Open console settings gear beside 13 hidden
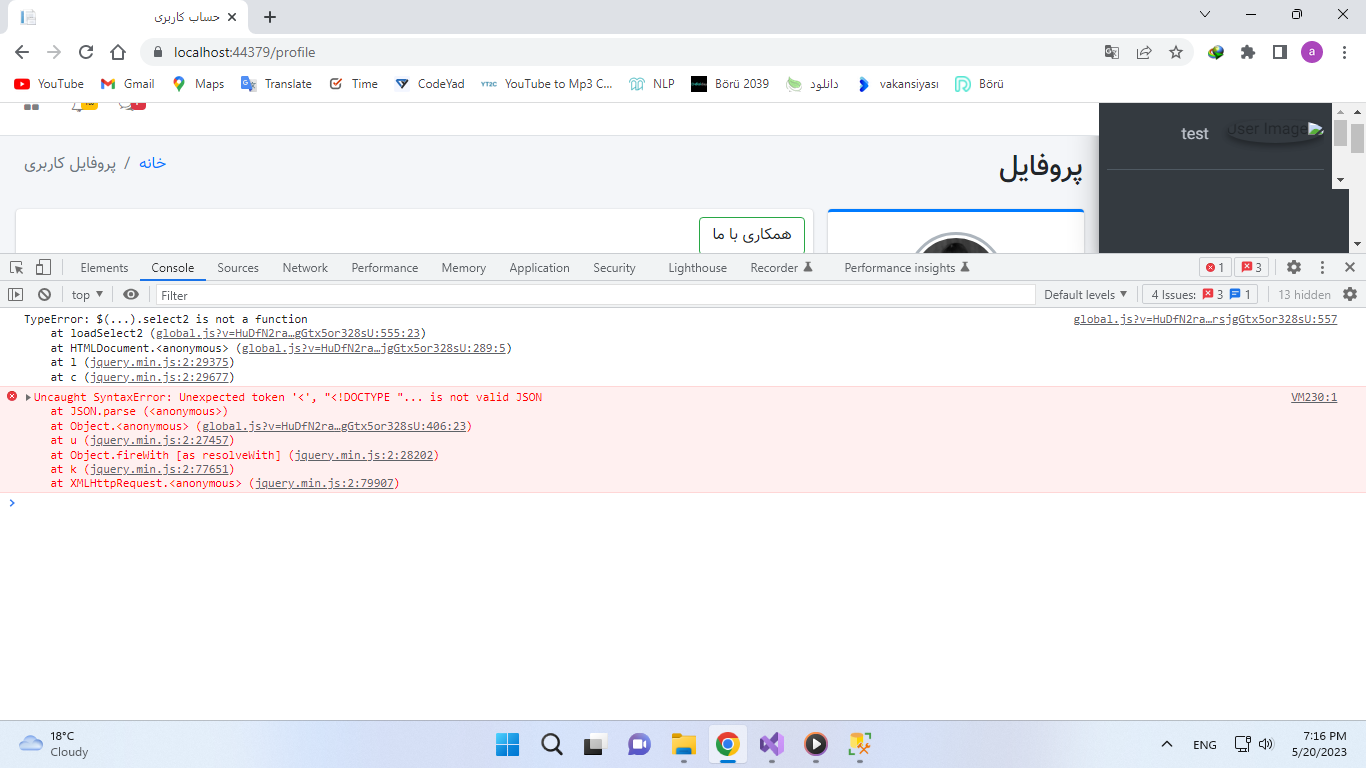 pos(1350,294)
